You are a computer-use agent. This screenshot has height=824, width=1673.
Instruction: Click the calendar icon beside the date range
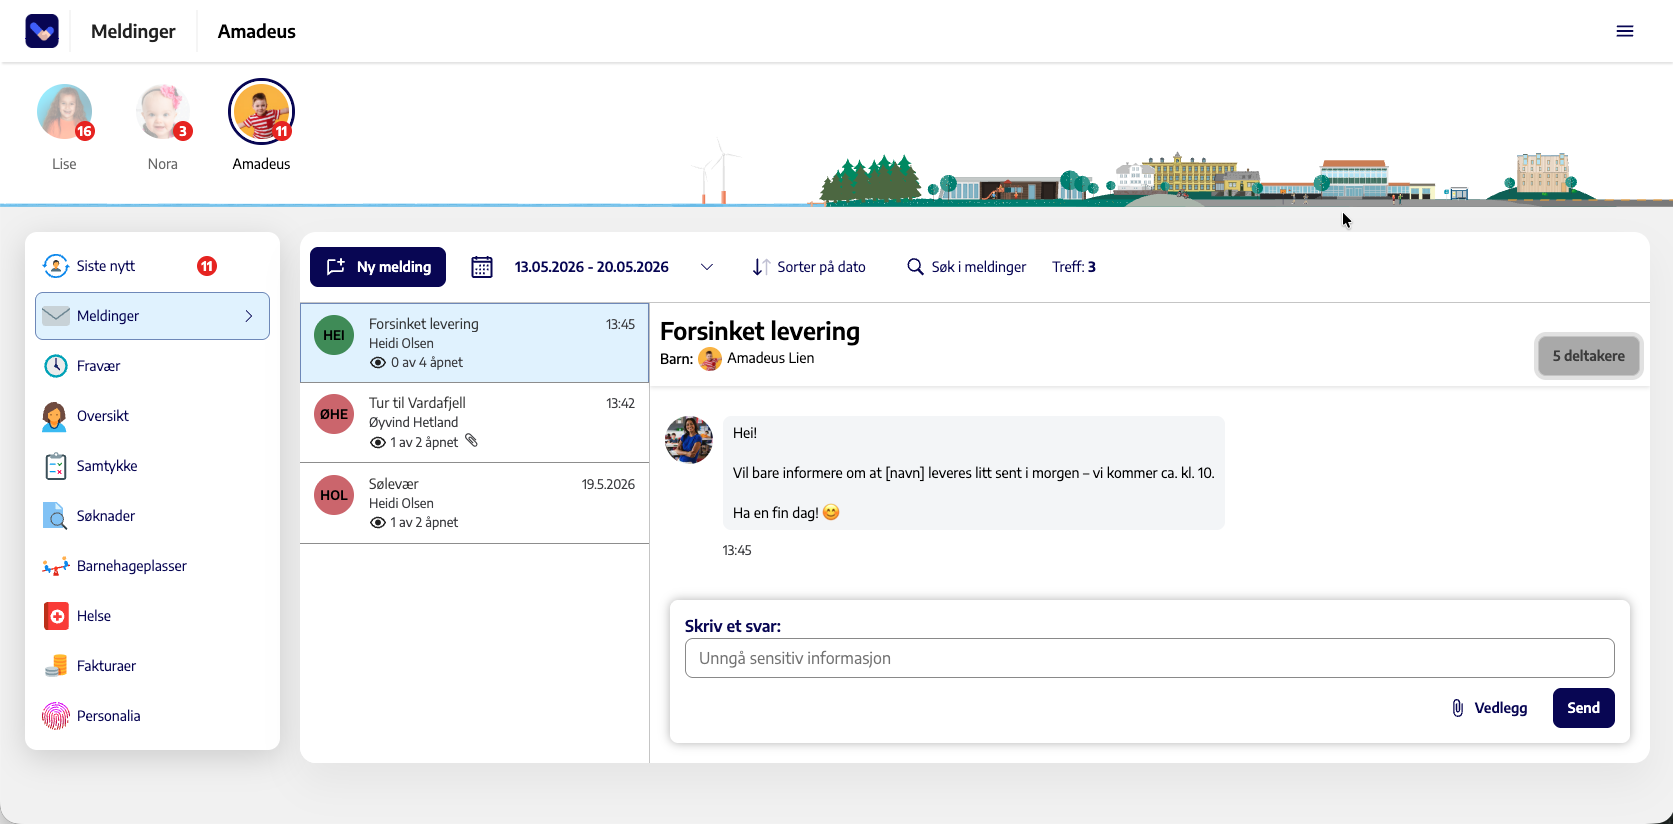pos(482,267)
